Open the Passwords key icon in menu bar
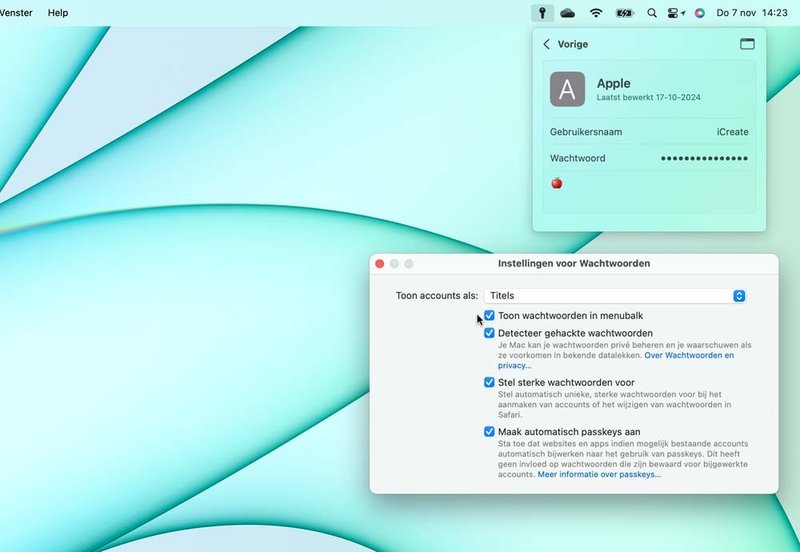Viewport: 800px width, 552px height. tap(542, 13)
